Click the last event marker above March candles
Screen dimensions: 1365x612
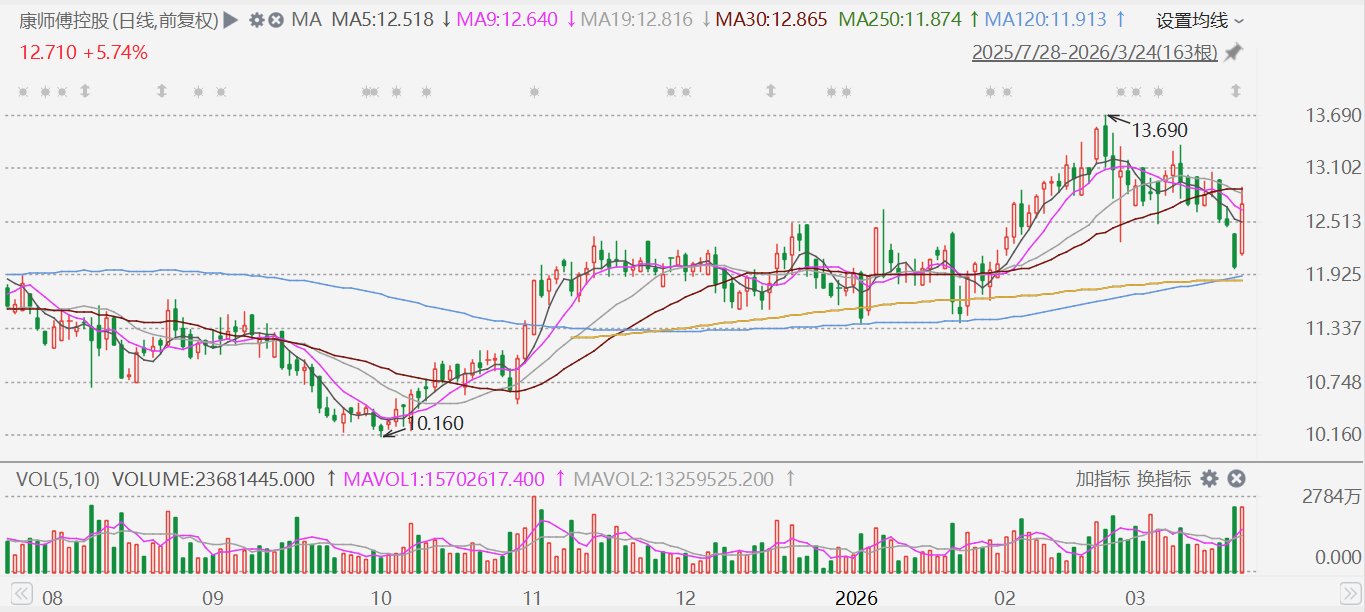click(1235, 92)
